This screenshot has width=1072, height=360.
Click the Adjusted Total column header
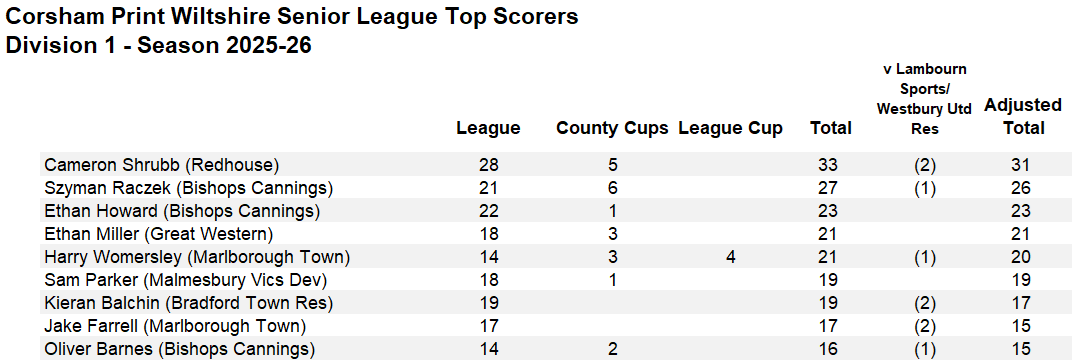point(1023,116)
